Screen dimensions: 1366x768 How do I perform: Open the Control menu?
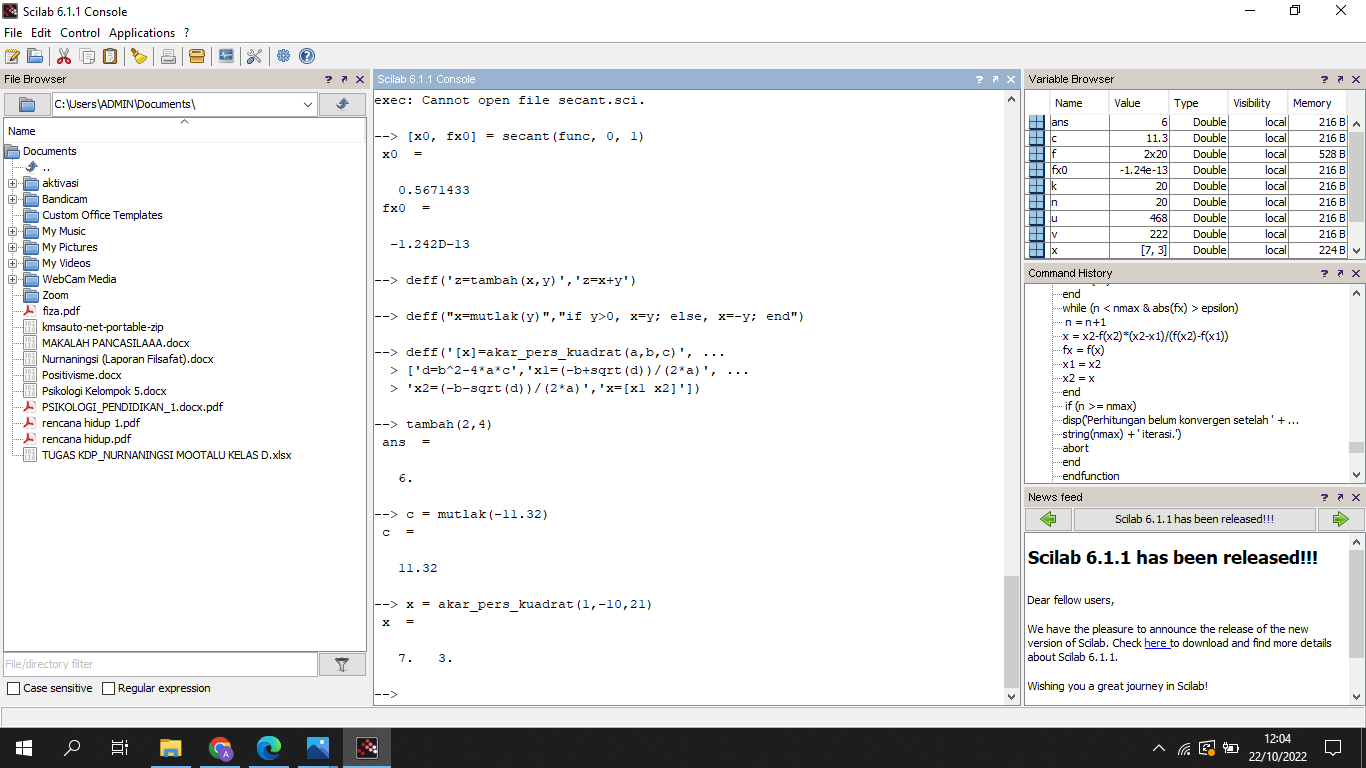point(80,33)
